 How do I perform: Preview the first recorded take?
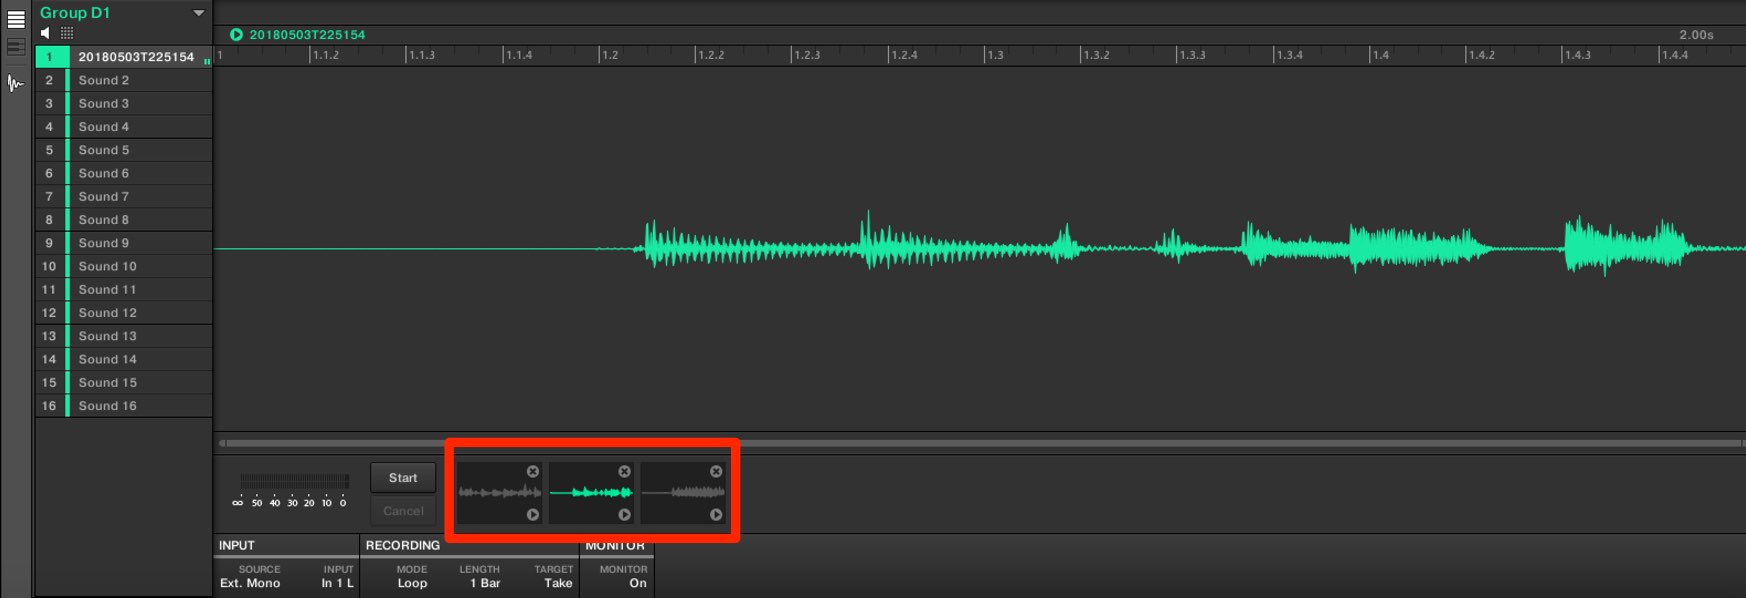point(533,514)
